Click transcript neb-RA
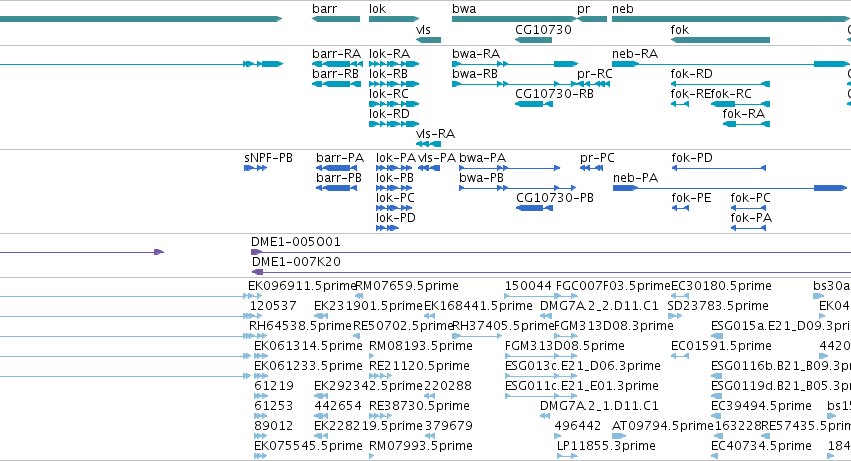 coord(635,54)
